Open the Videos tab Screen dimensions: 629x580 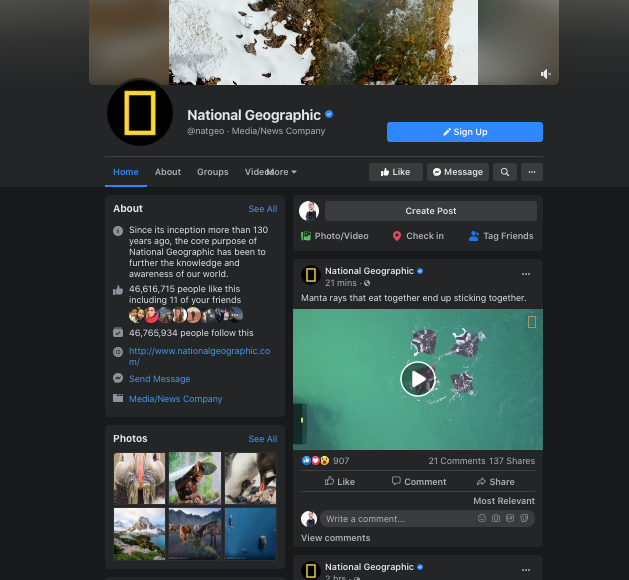(257, 172)
